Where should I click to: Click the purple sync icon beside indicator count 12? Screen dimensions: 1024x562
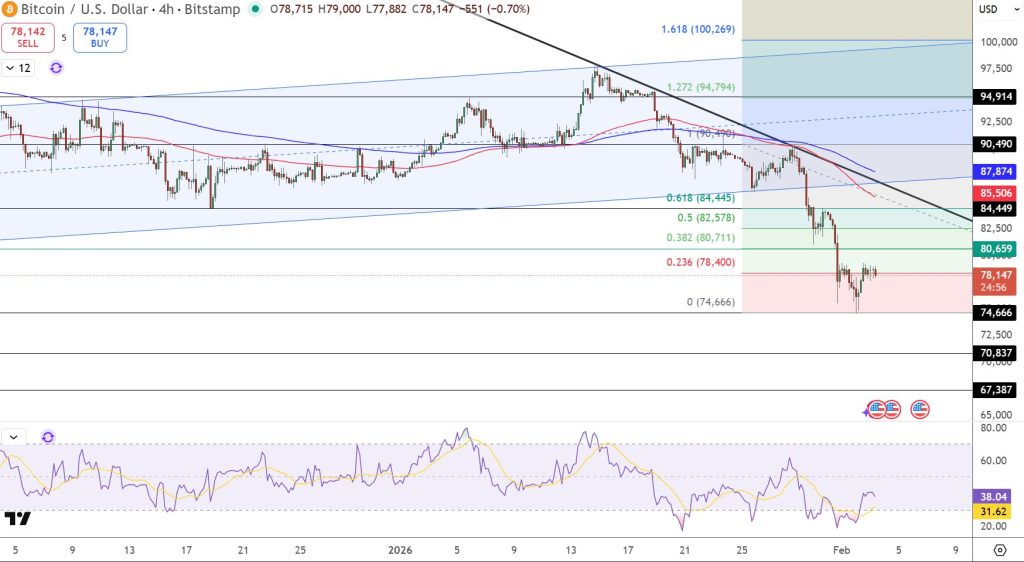[56, 68]
